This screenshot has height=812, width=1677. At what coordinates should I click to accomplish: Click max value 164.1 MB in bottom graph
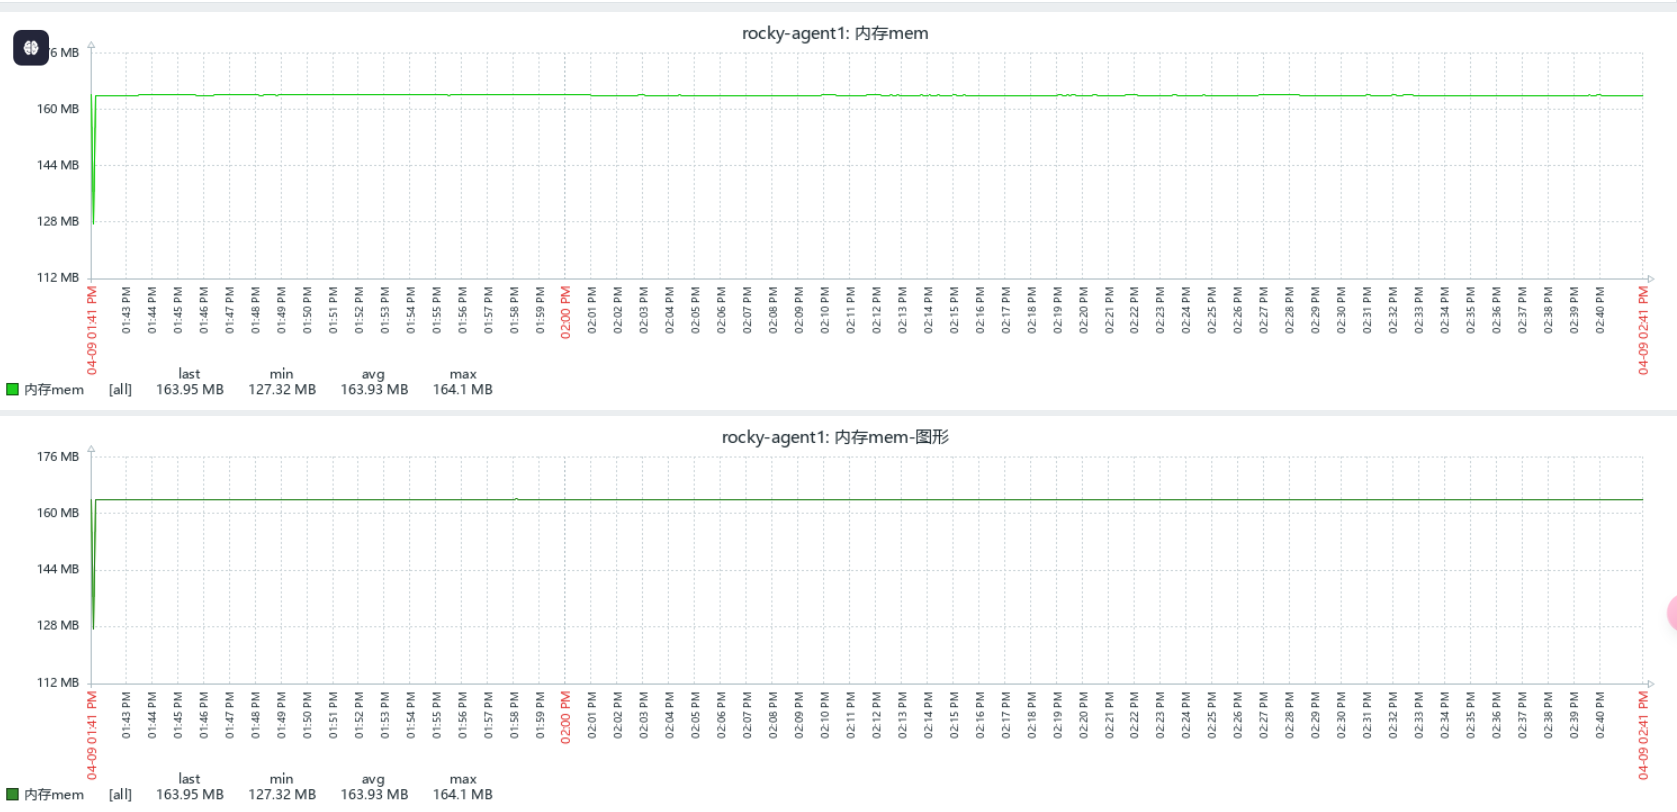463,794
